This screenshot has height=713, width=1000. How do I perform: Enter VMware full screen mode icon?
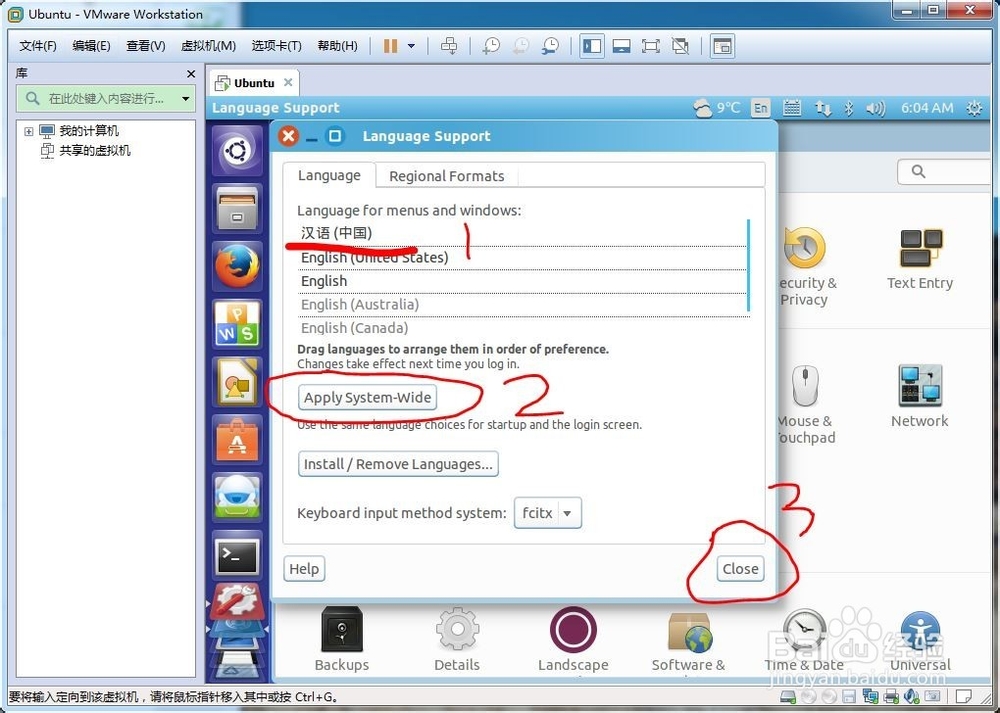click(x=651, y=46)
